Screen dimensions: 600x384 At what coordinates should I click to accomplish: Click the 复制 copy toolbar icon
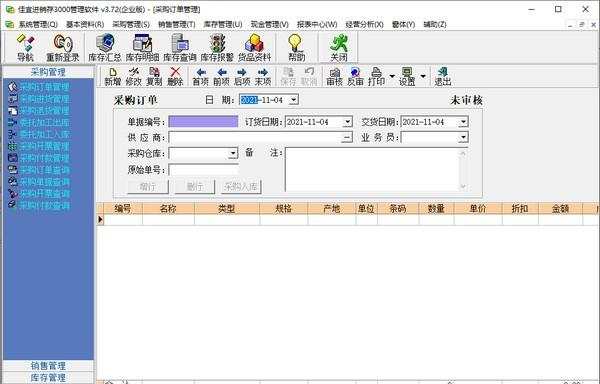click(x=154, y=76)
